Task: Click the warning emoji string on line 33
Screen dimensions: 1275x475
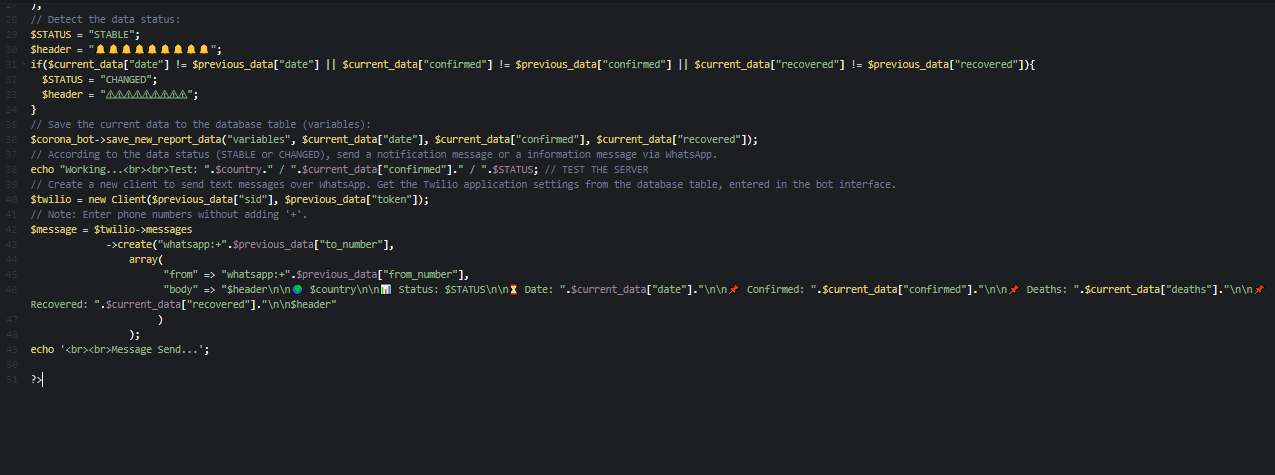Action: coord(147,94)
